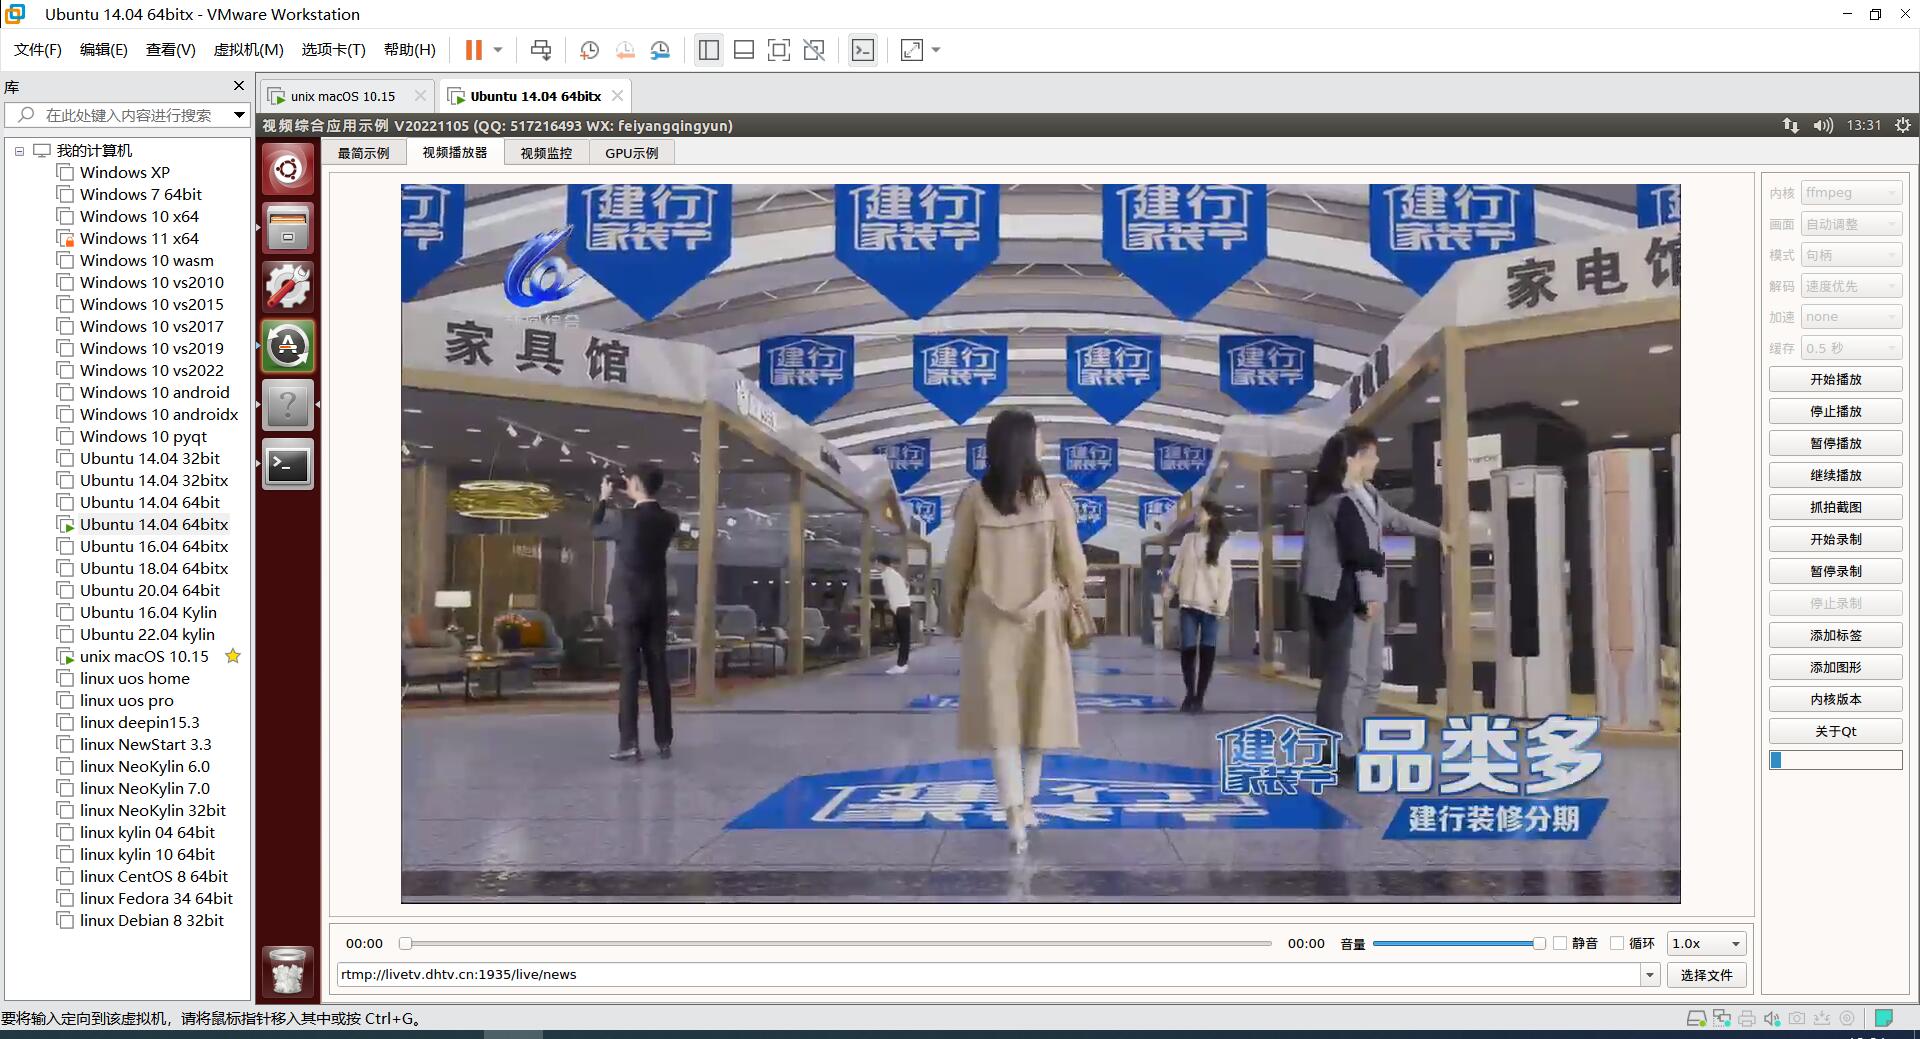Open the volume indicator in Ubuntu panel

(1823, 125)
